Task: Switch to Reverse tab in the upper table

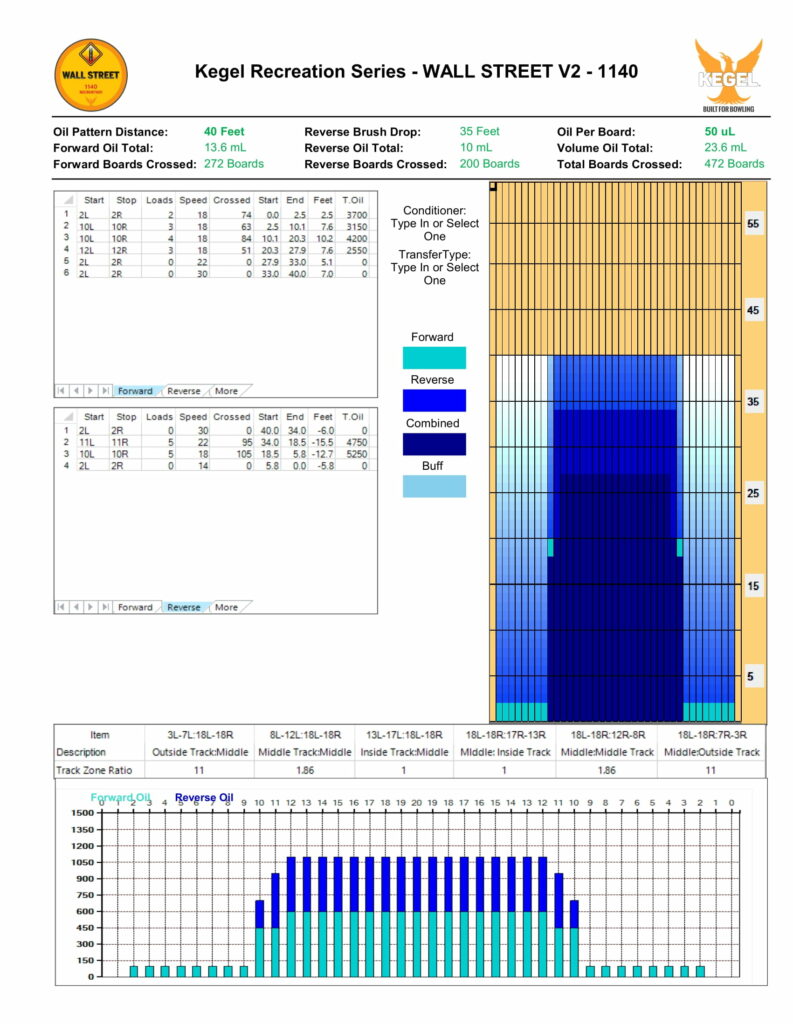Action: [183, 391]
